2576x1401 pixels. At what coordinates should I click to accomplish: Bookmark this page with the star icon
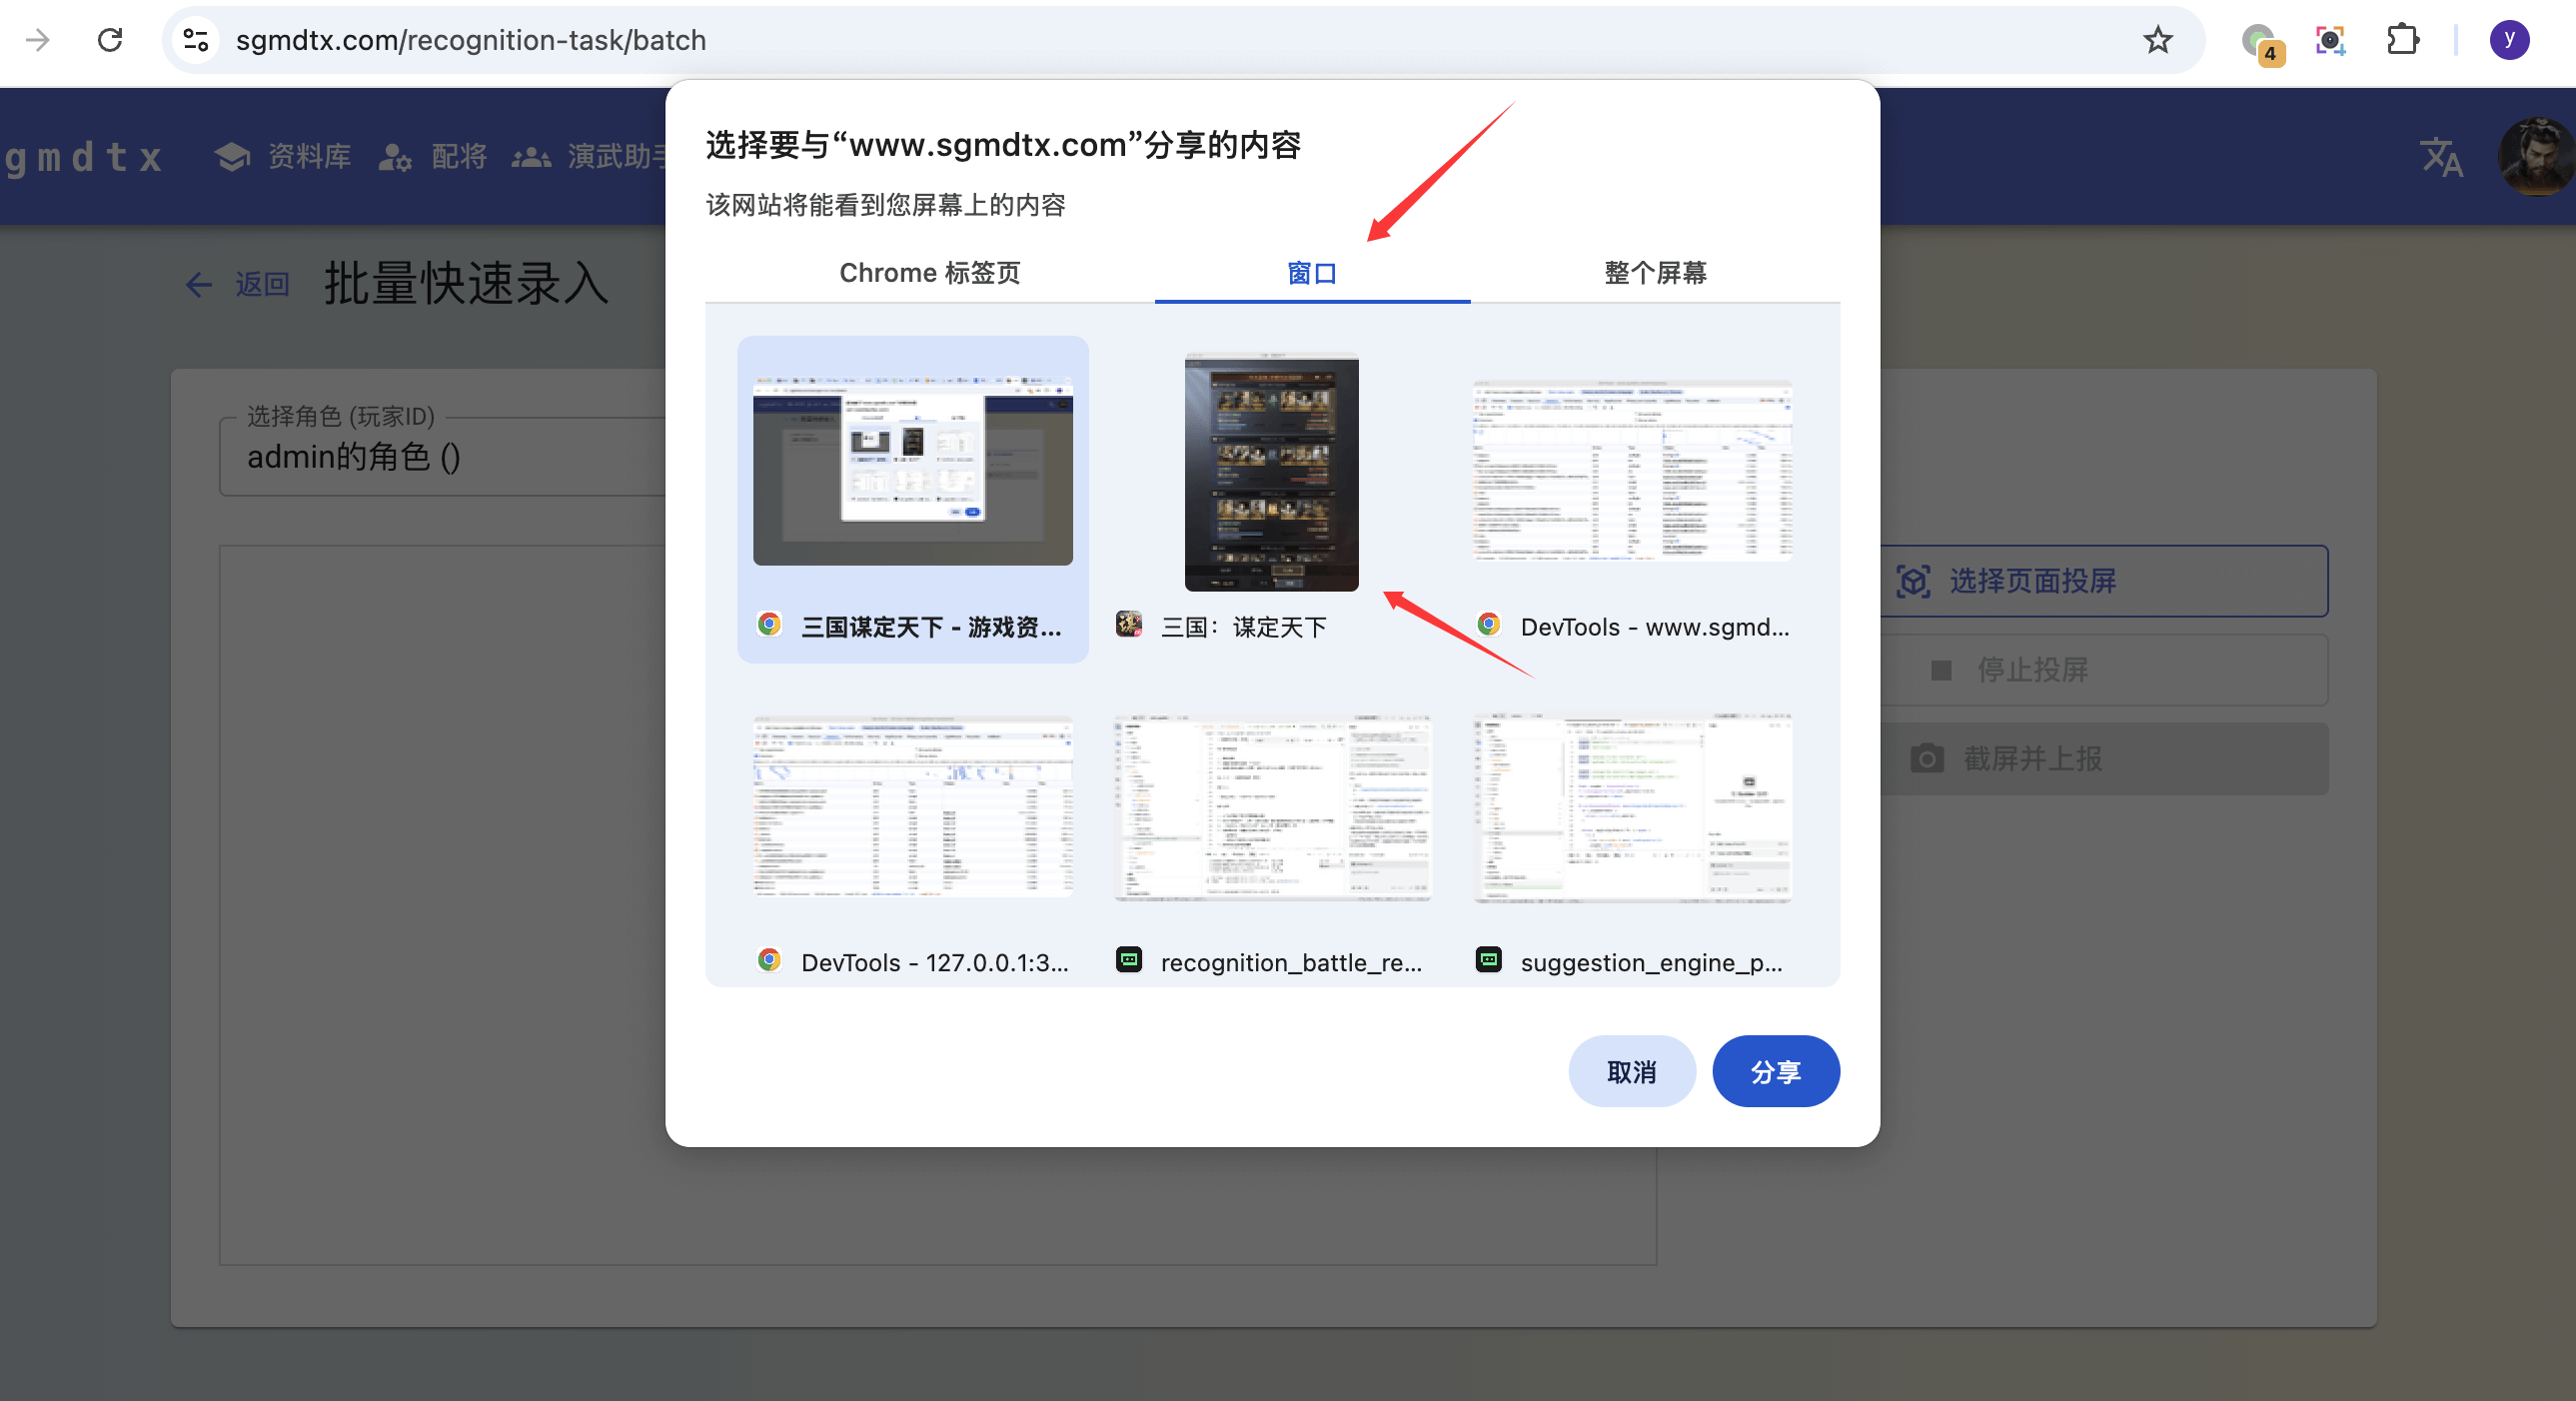tap(2157, 40)
